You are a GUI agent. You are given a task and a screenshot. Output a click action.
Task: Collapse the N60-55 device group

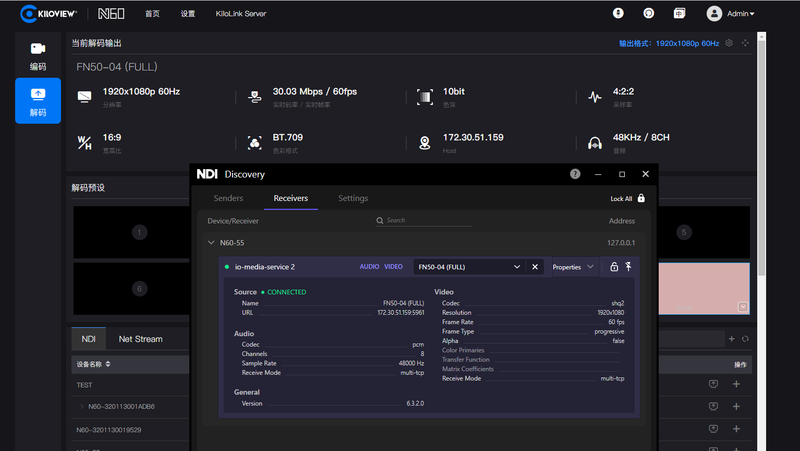[211, 242]
